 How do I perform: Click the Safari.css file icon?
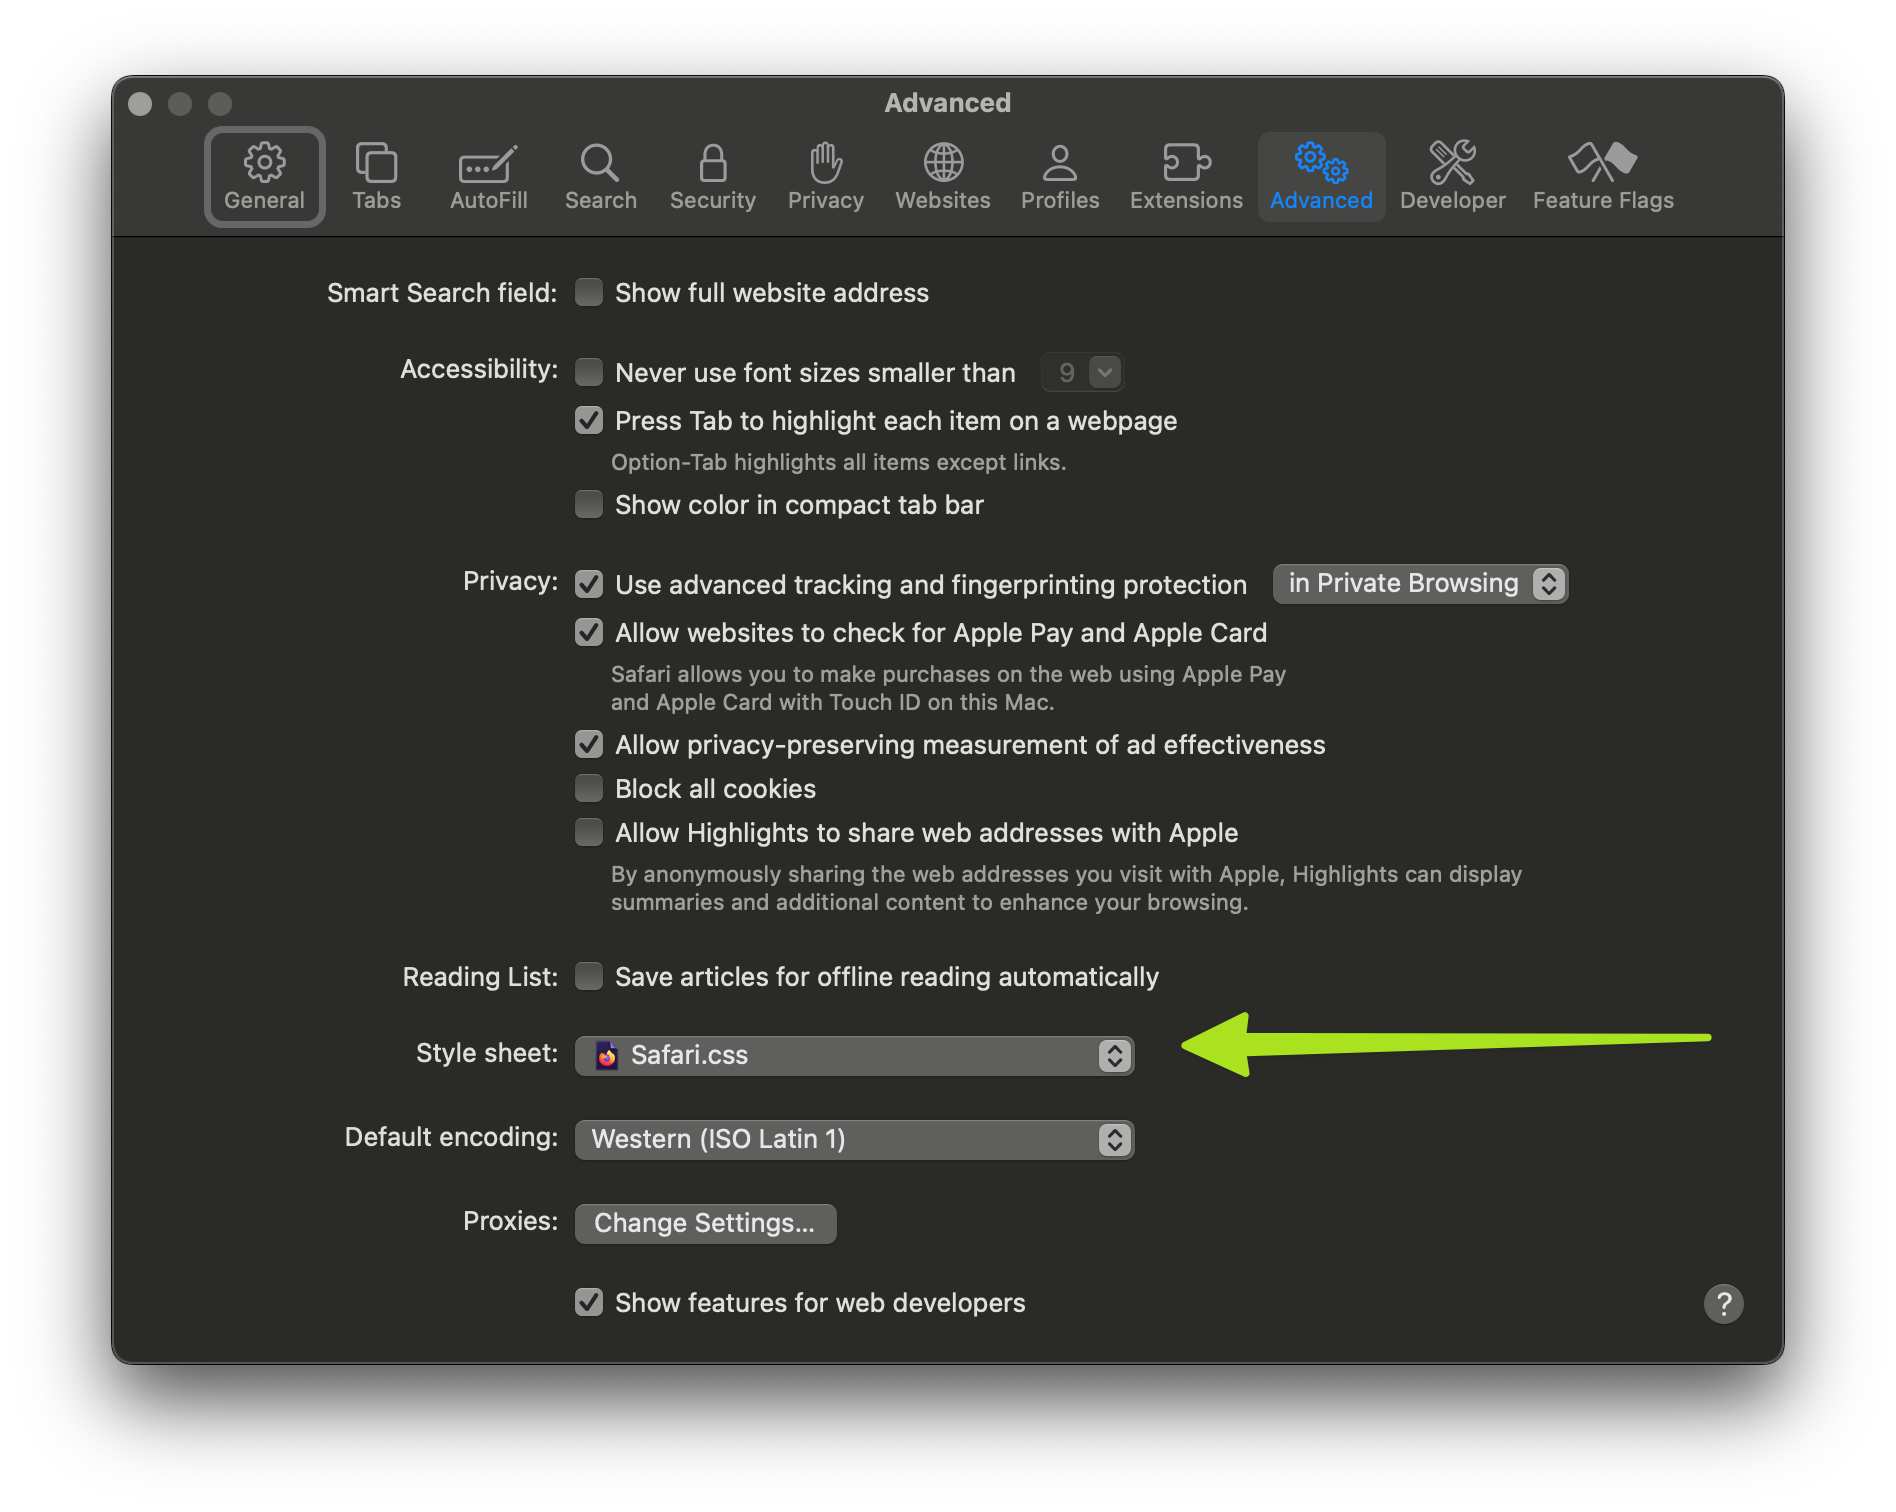coord(607,1055)
